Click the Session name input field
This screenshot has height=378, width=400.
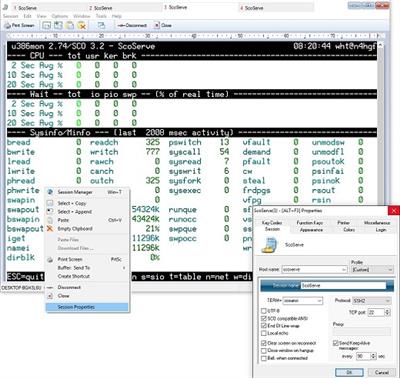coord(344,286)
